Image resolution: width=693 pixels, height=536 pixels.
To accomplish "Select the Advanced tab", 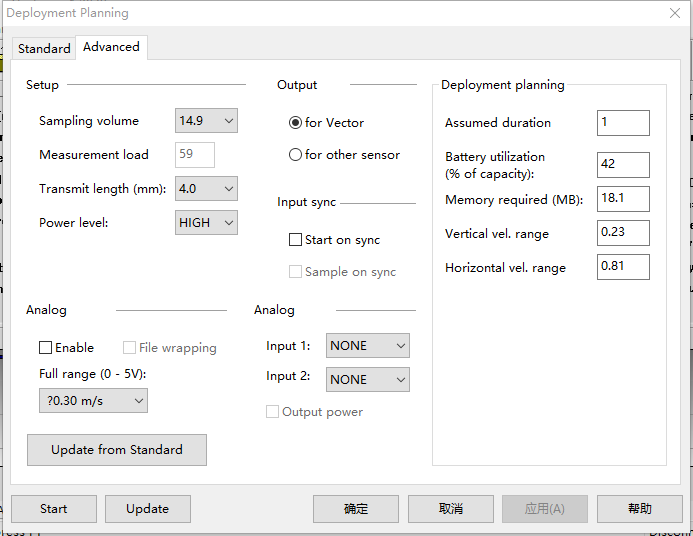I will click(111, 47).
